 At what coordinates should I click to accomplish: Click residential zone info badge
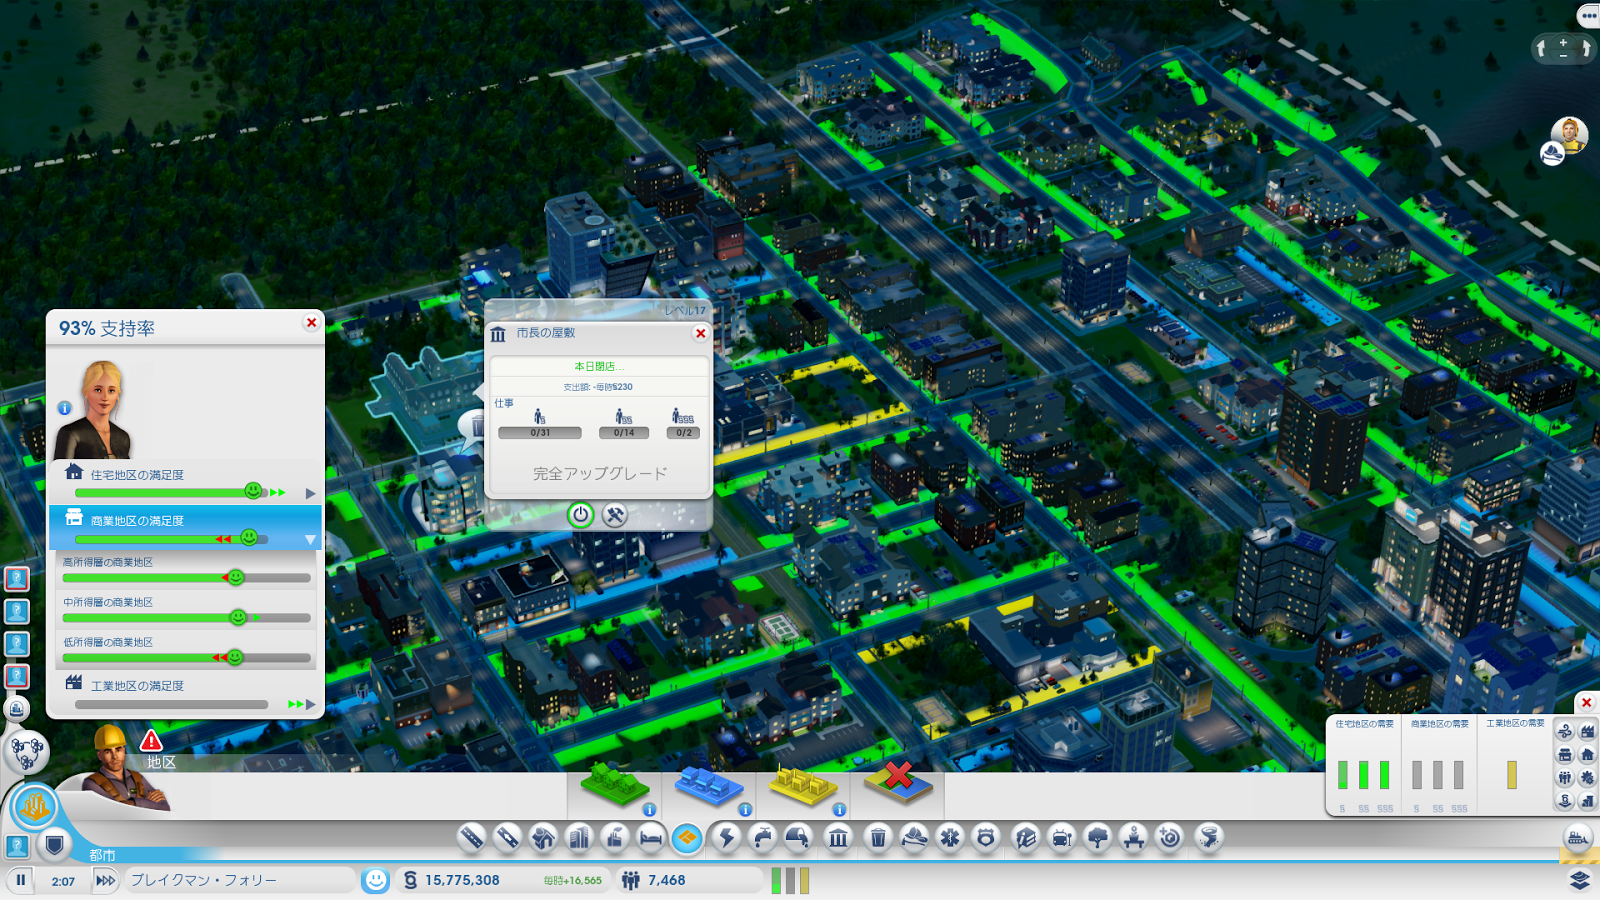pyautogui.click(x=649, y=810)
